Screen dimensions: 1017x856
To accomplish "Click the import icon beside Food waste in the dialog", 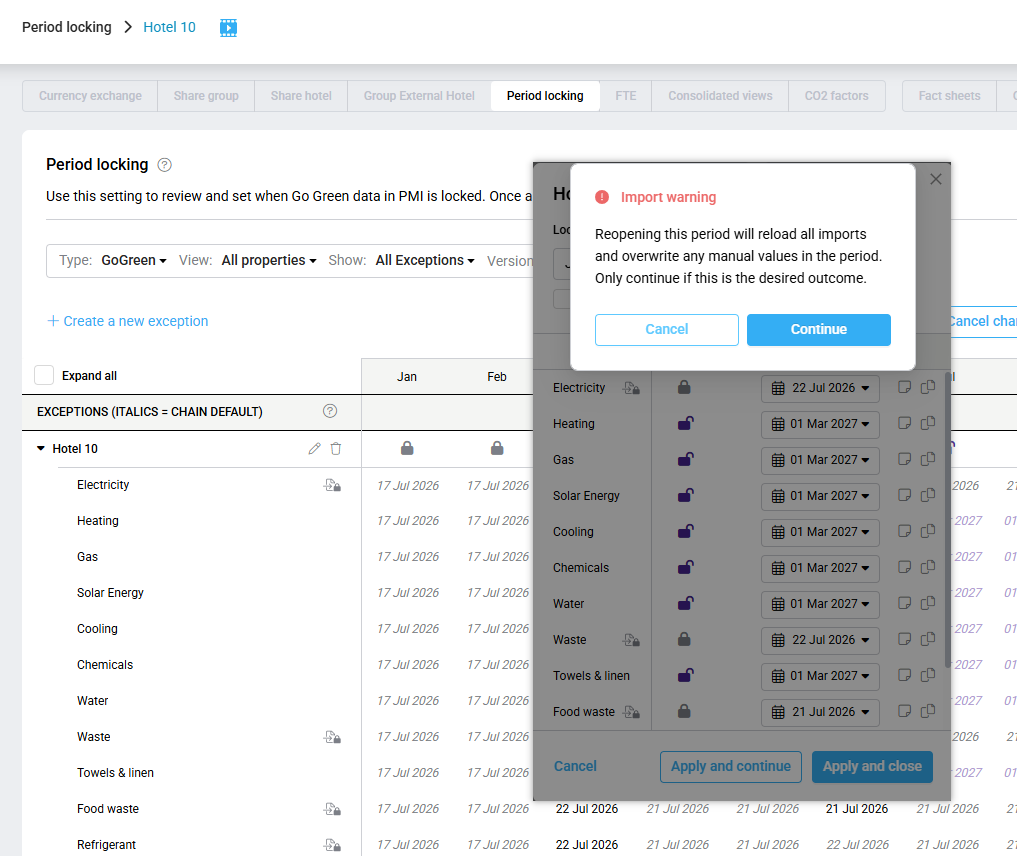I will coord(631,712).
